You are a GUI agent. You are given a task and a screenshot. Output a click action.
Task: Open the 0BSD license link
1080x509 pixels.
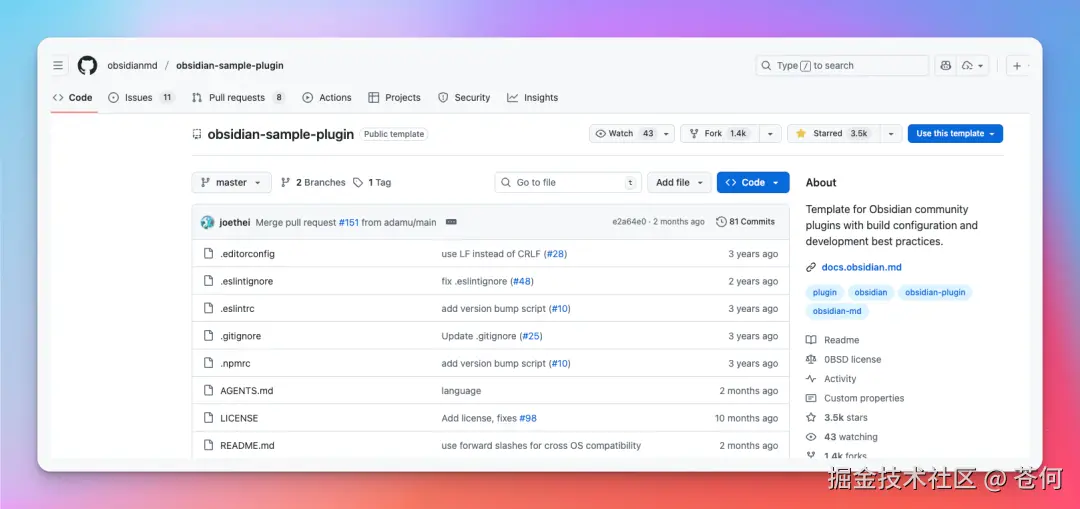pos(852,359)
